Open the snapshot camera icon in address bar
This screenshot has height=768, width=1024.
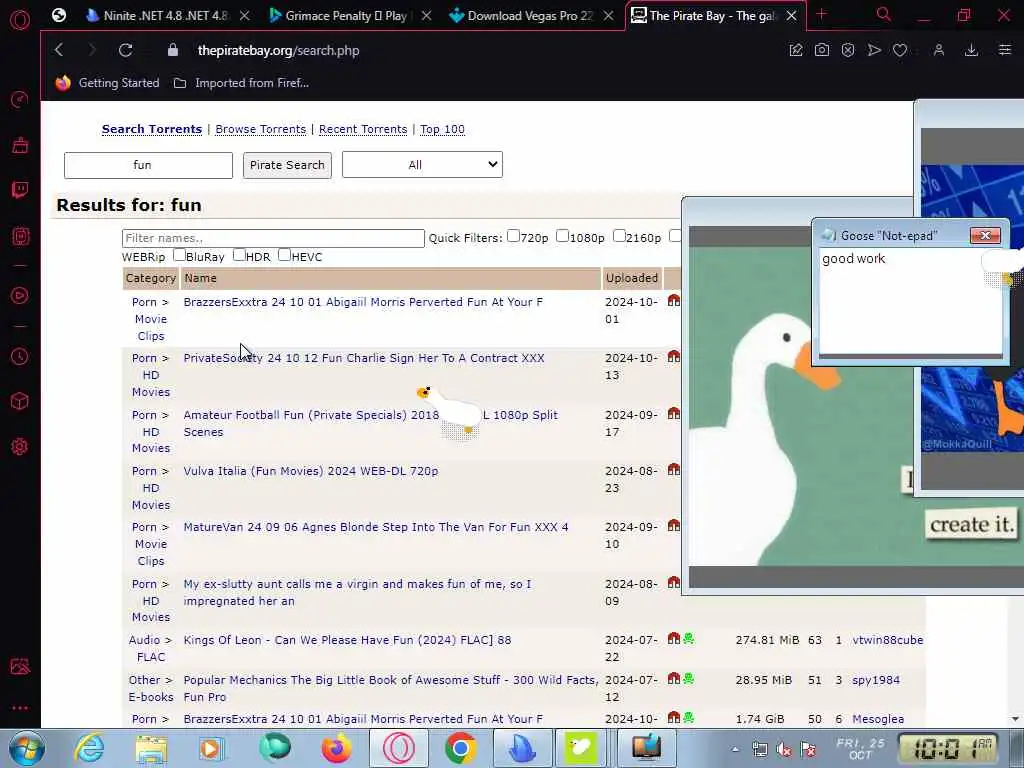pos(822,50)
